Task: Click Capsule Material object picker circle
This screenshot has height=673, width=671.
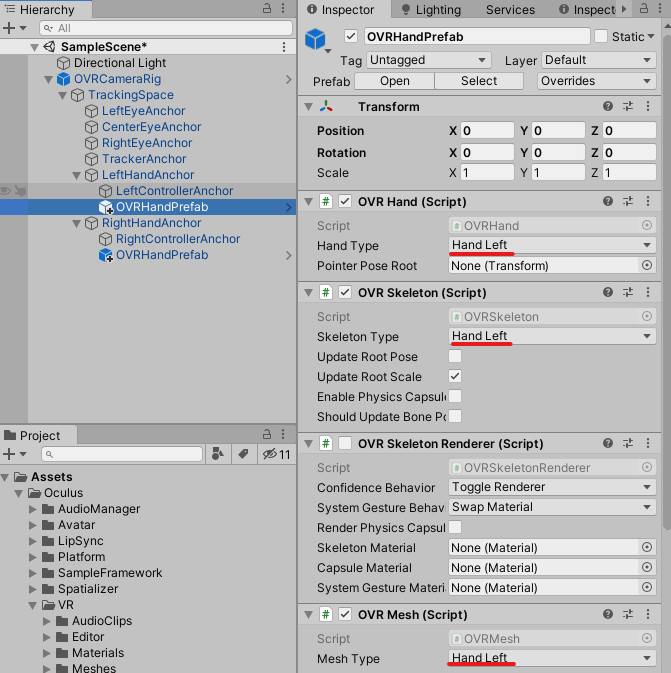Action: coord(647,567)
